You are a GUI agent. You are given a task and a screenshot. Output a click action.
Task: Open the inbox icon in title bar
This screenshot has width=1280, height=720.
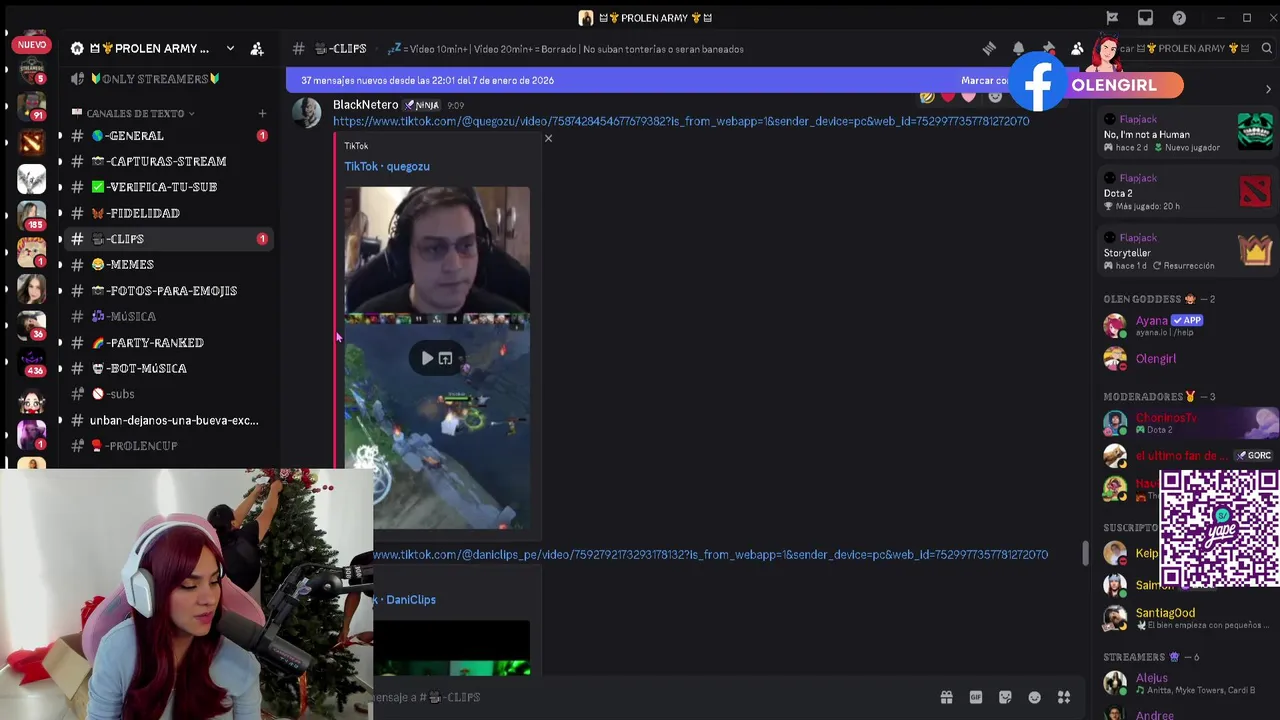[1145, 18]
